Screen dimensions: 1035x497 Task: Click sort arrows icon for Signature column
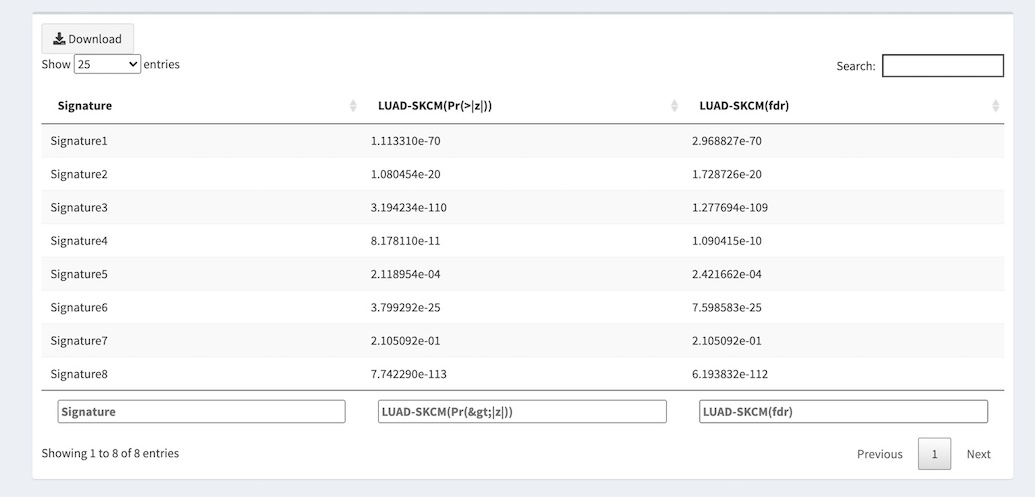[x=353, y=106]
